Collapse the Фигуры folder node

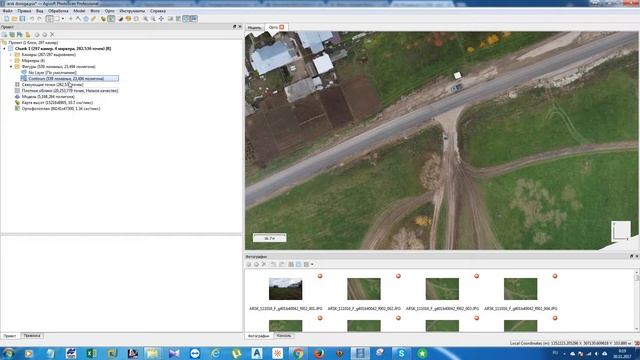[x=11, y=66]
